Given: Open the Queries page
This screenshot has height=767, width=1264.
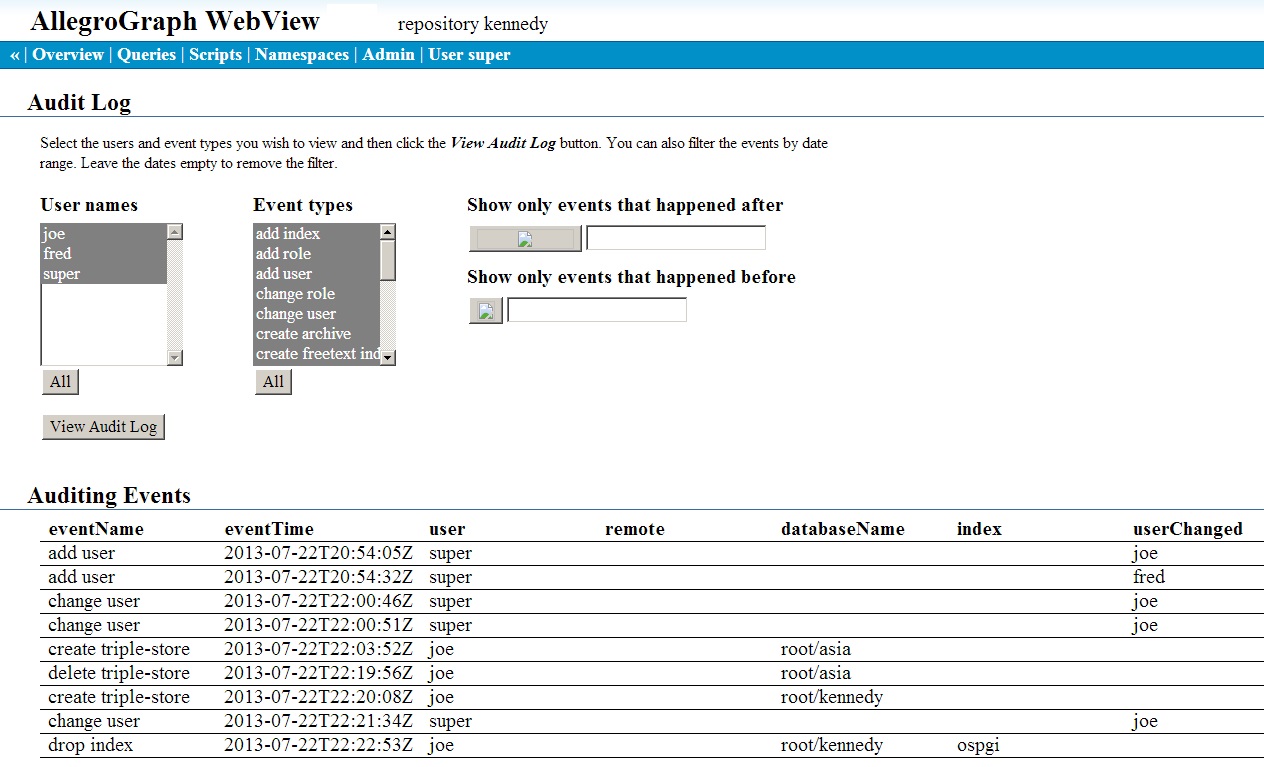Looking at the screenshot, I should [x=146, y=55].
